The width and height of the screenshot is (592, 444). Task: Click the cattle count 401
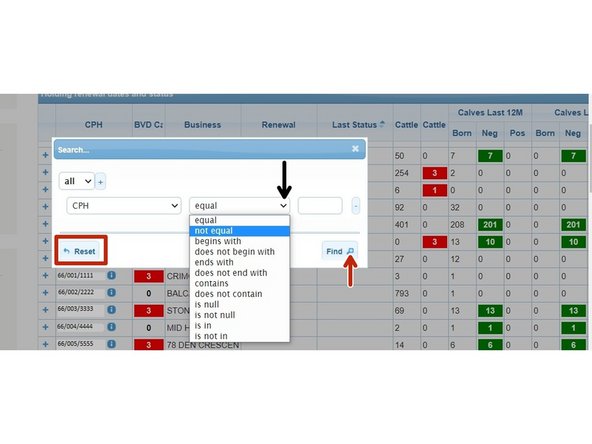(x=402, y=225)
